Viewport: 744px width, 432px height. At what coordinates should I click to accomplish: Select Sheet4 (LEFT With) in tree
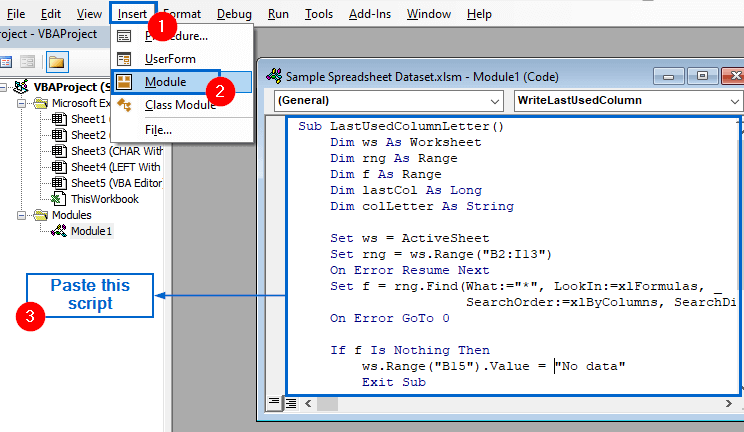coord(116,167)
